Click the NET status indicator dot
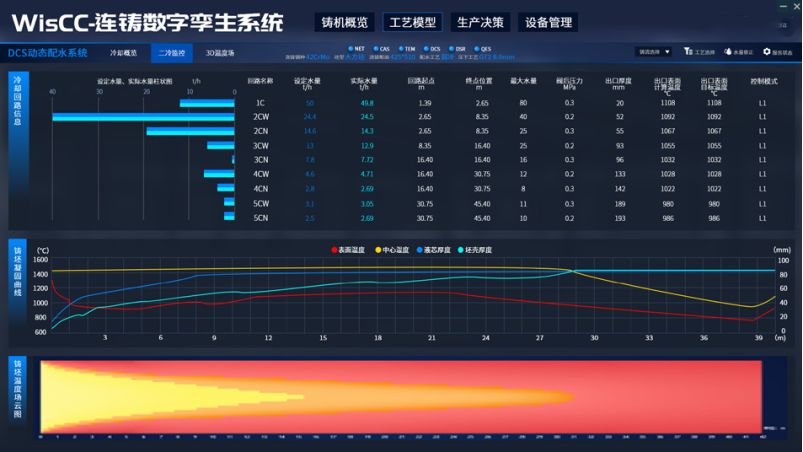Viewport: 803px width, 452px height. pyautogui.click(x=350, y=48)
